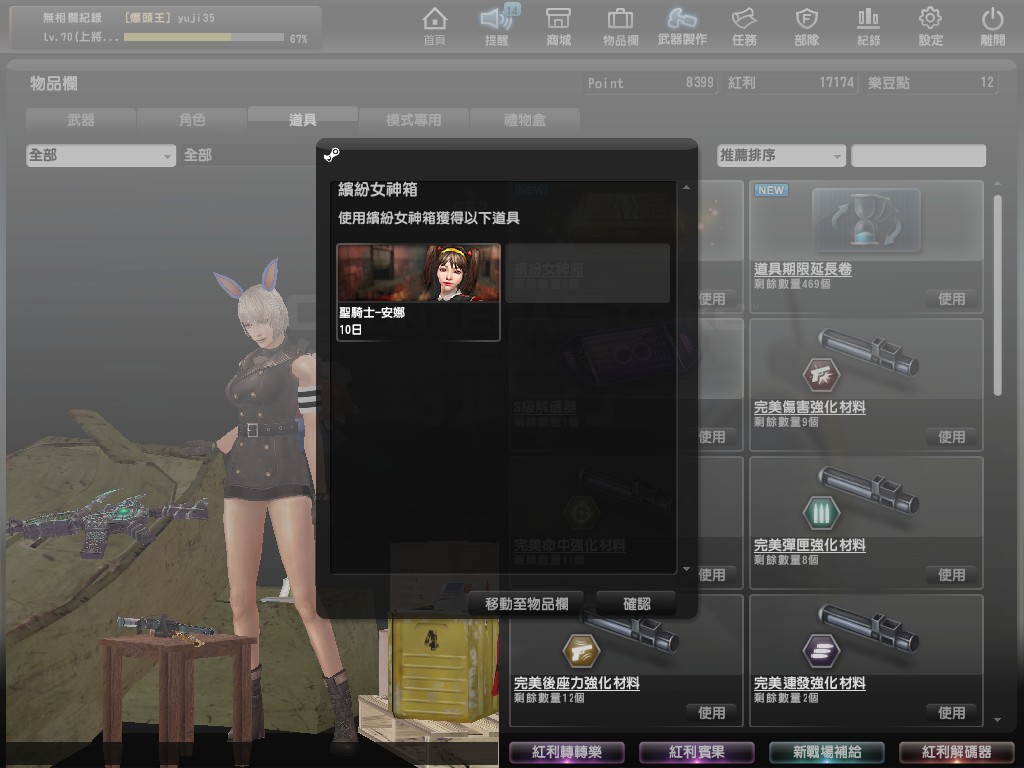Open the 設定 settings gear icon
Image resolution: width=1024 pixels, height=768 pixels.
931,26
